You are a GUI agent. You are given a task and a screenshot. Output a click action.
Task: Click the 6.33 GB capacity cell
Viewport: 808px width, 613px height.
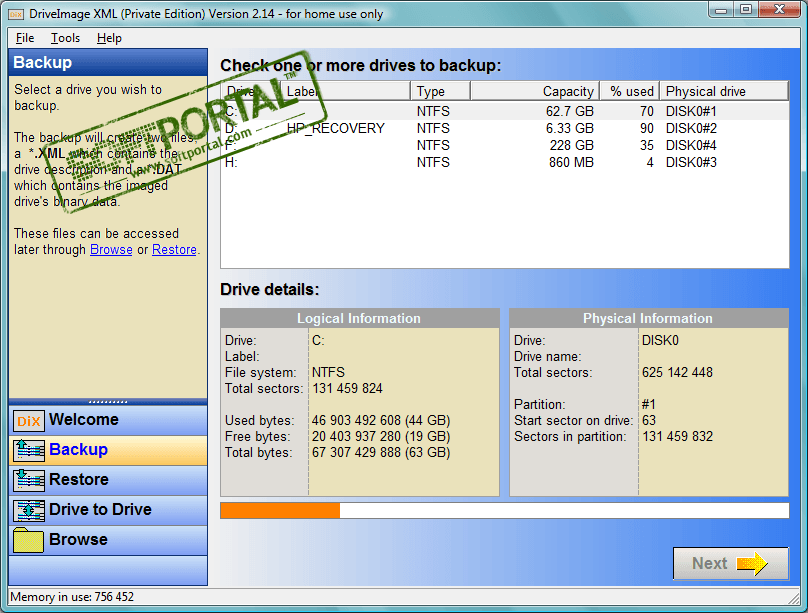pyautogui.click(x=569, y=128)
